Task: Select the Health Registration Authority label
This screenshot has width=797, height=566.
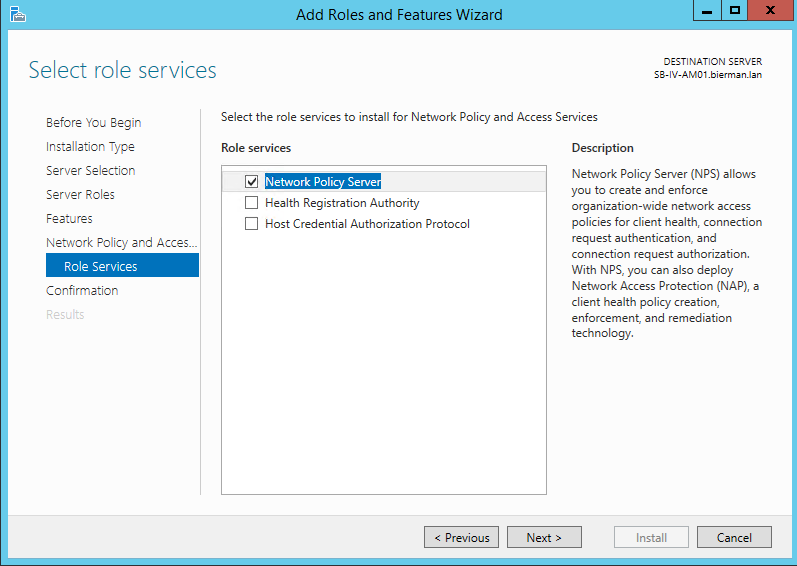Action: click(342, 203)
